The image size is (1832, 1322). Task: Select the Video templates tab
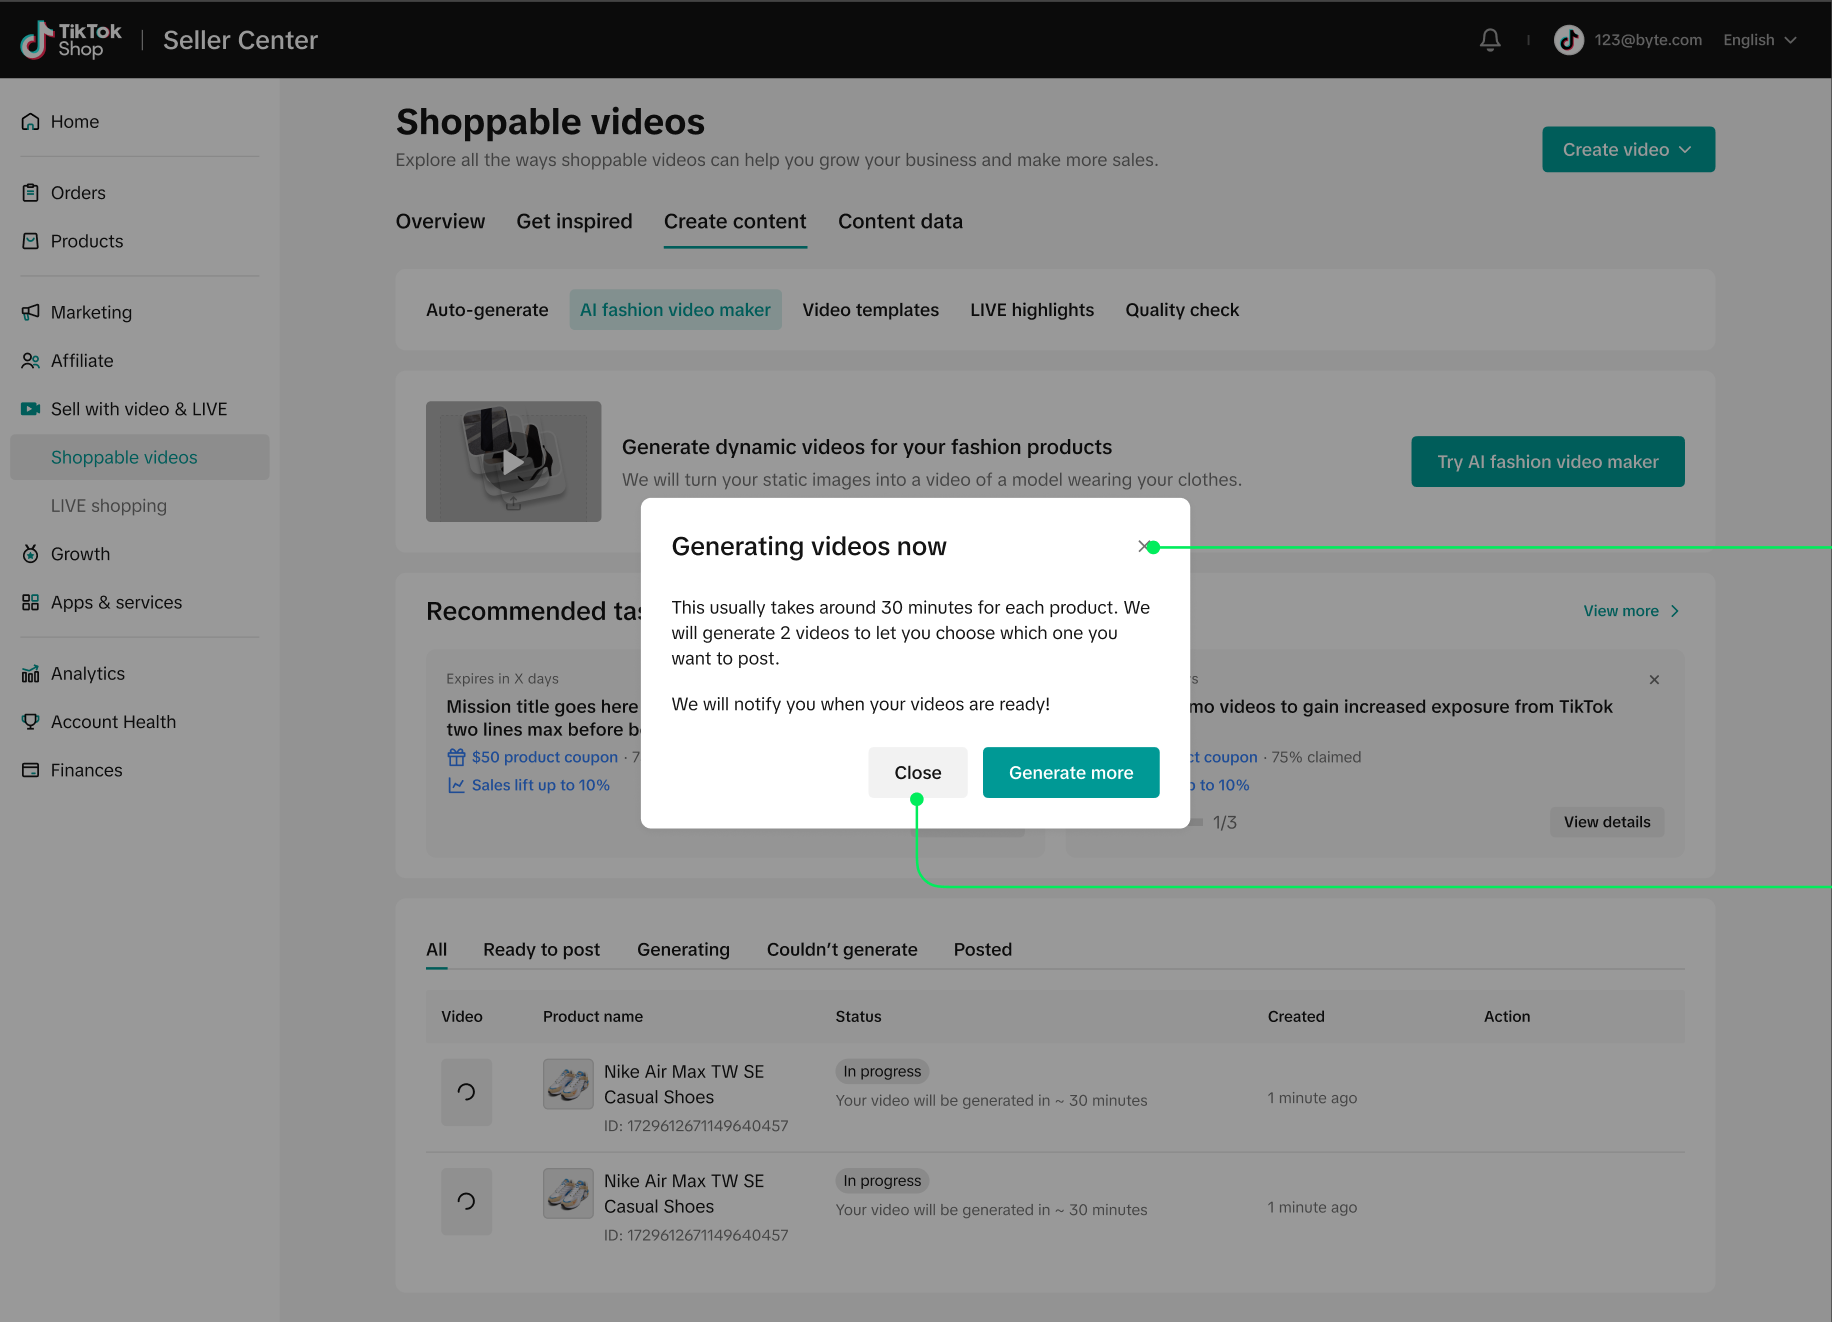click(870, 310)
